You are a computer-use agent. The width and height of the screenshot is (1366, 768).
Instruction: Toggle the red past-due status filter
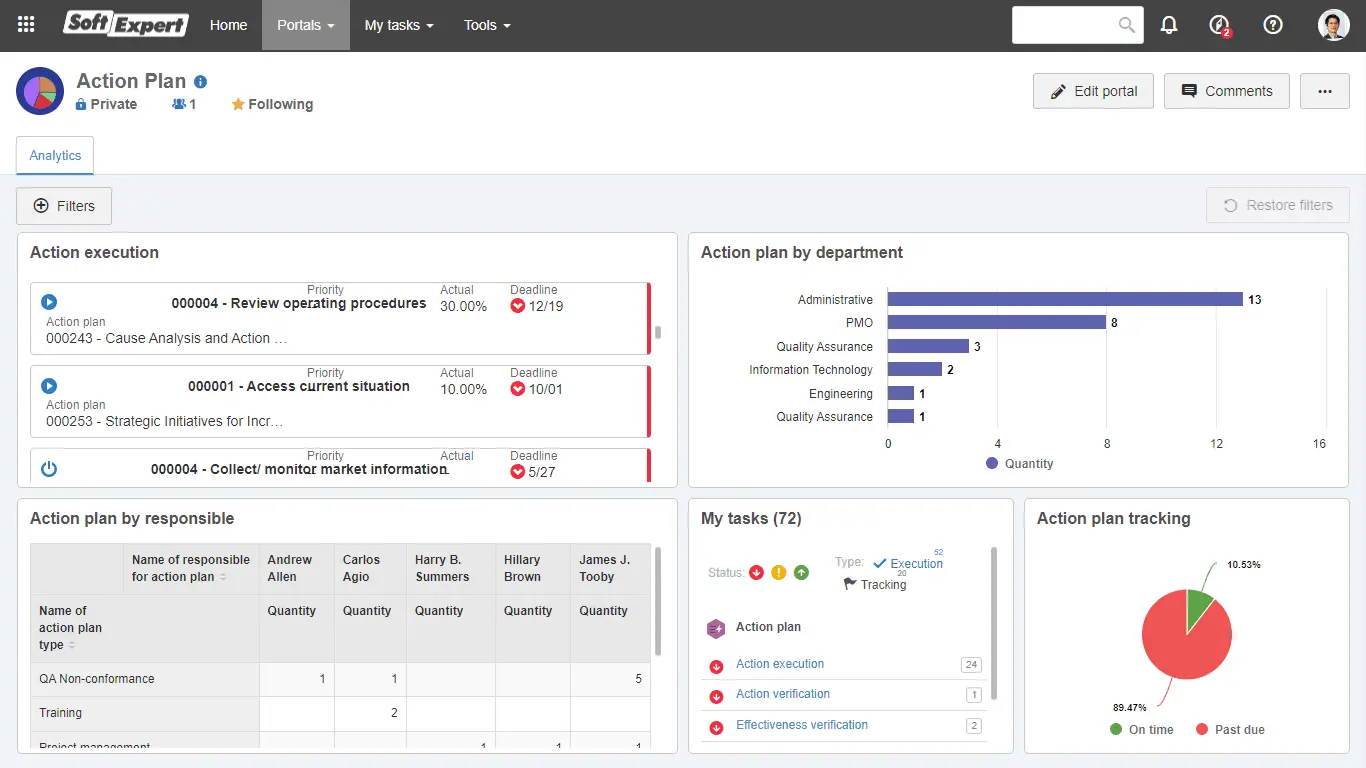point(756,573)
